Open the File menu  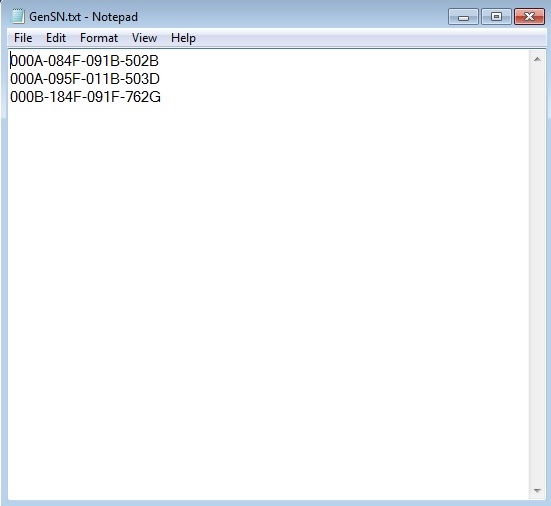click(x=23, y=38)
